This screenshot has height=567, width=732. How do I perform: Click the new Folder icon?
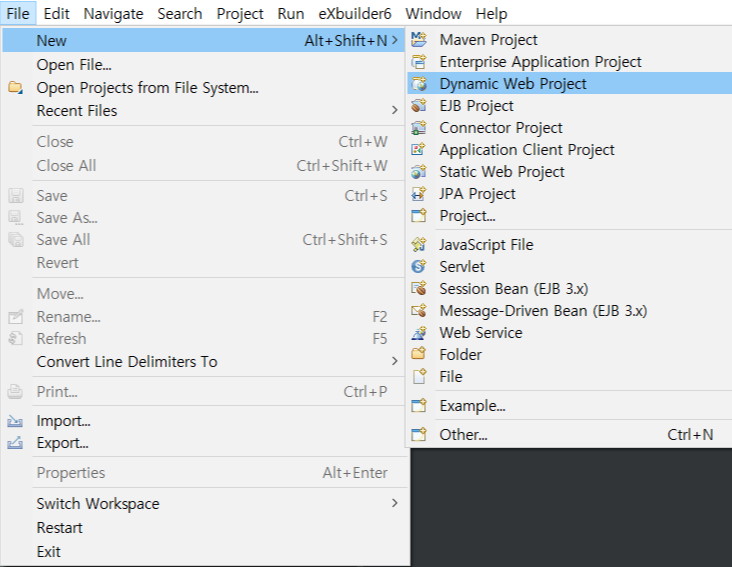419,354
